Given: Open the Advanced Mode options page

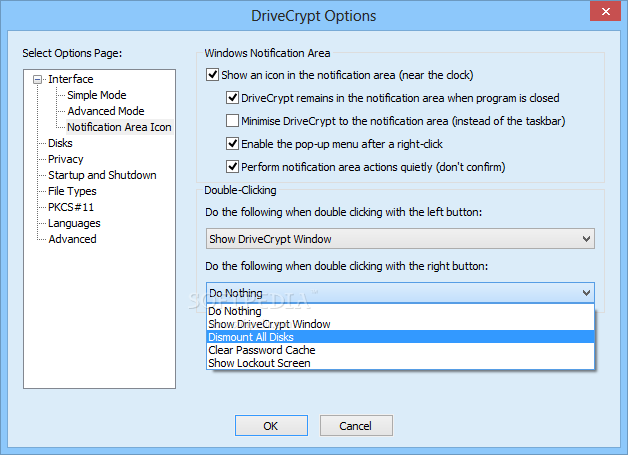Looking at the screenshot, I should pos(106,111).
